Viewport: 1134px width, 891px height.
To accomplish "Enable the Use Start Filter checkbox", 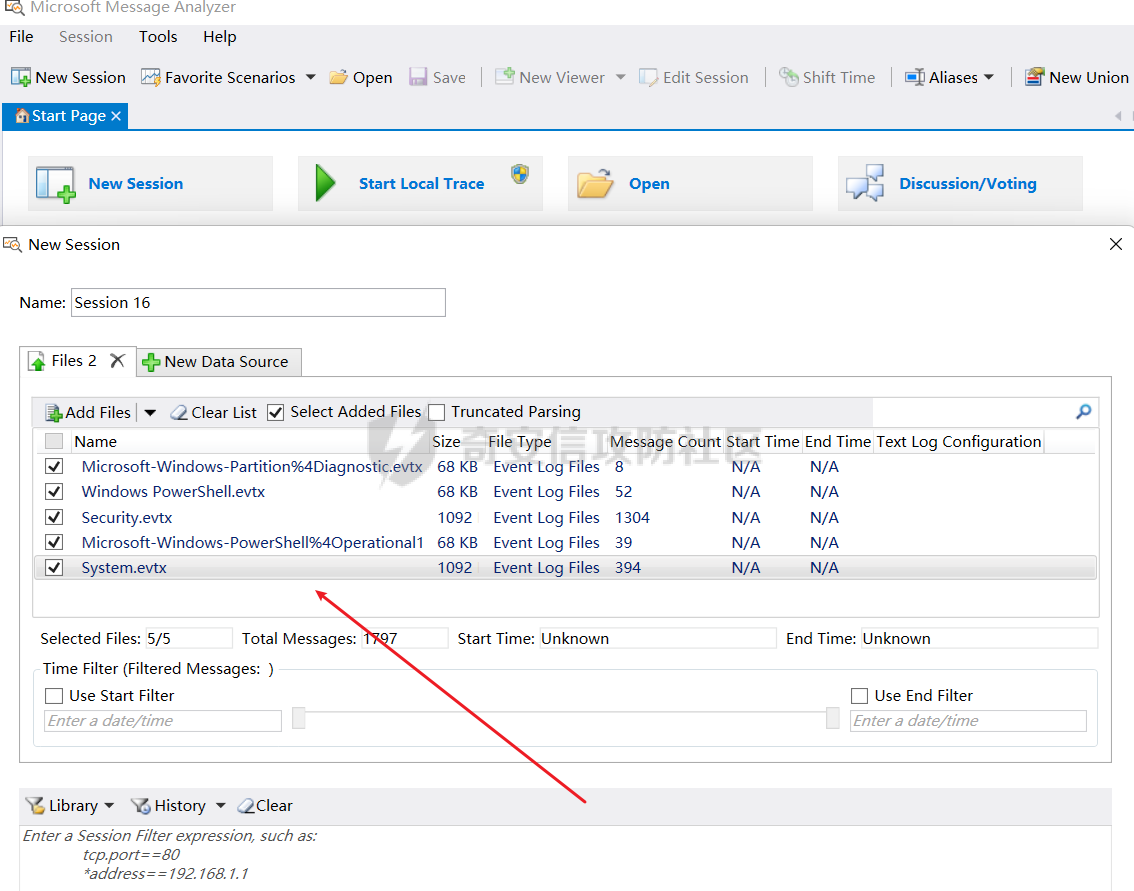I will (x=54, y=695).
